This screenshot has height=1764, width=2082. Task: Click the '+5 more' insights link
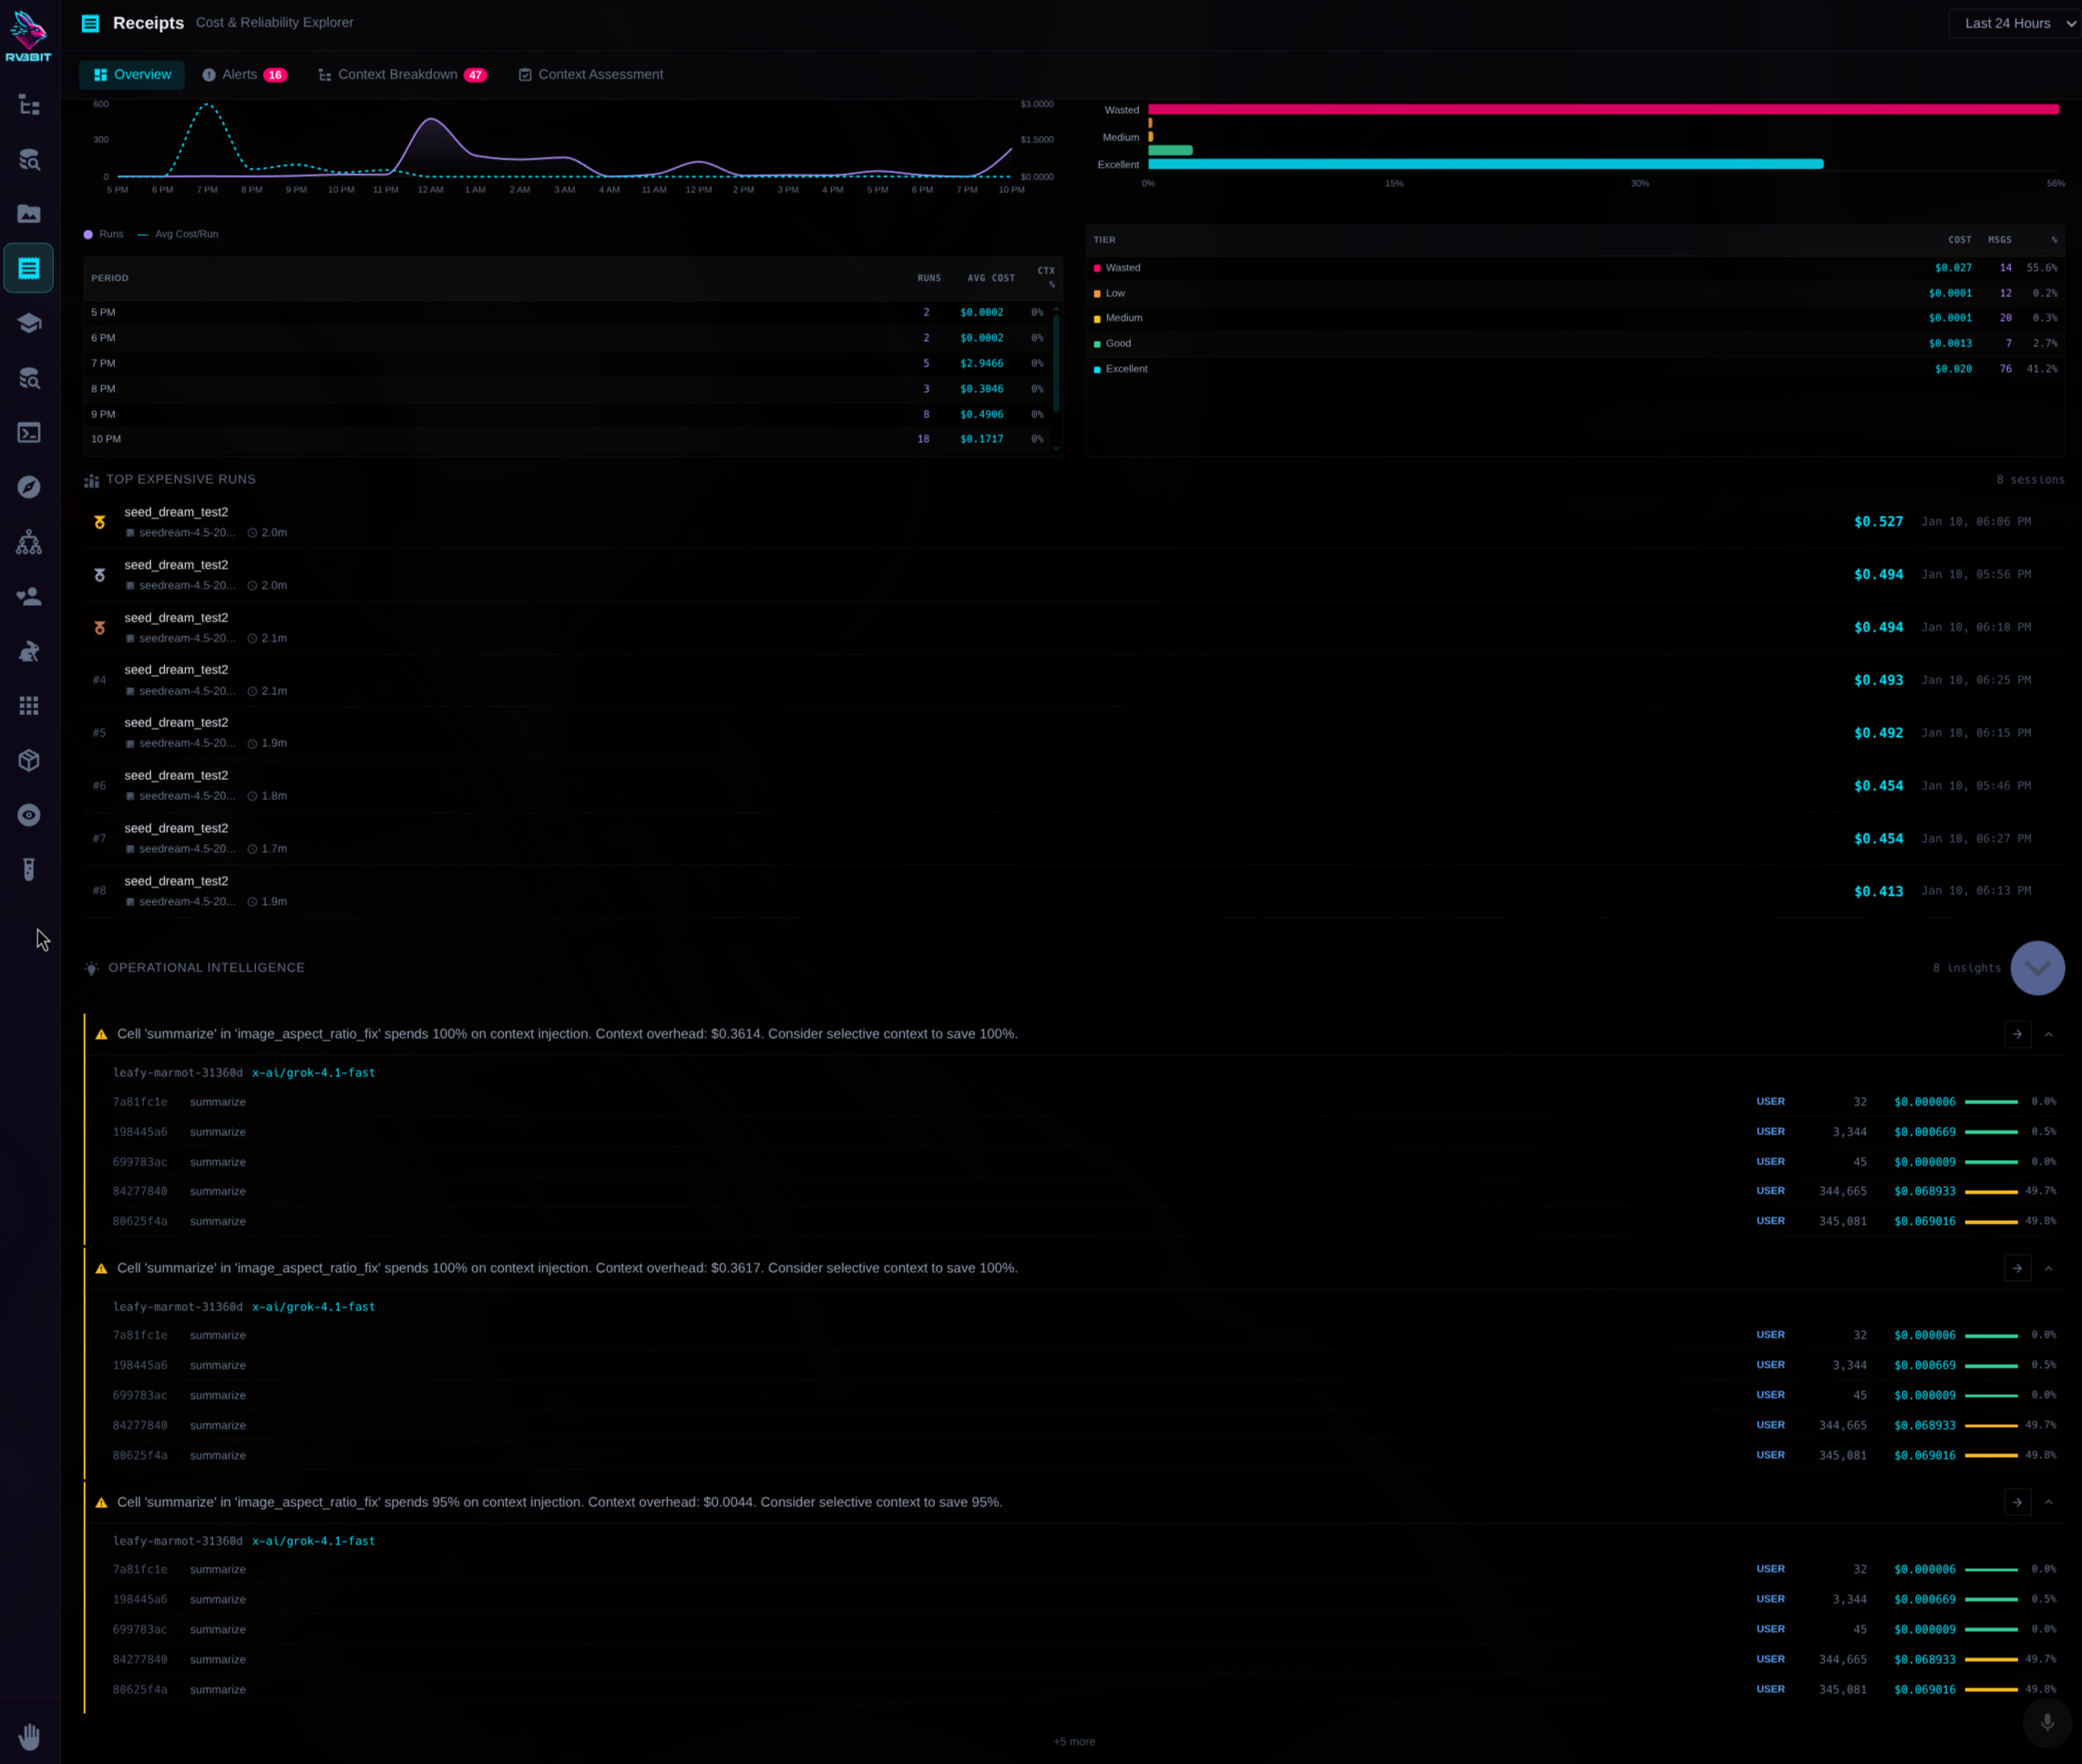1073,1741
